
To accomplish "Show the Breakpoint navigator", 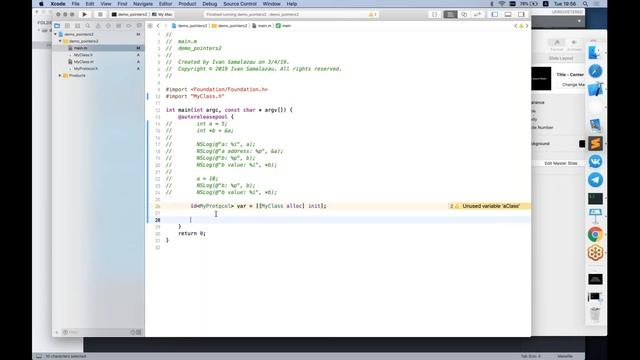I will pyautogui.click(x=129, y=26).
